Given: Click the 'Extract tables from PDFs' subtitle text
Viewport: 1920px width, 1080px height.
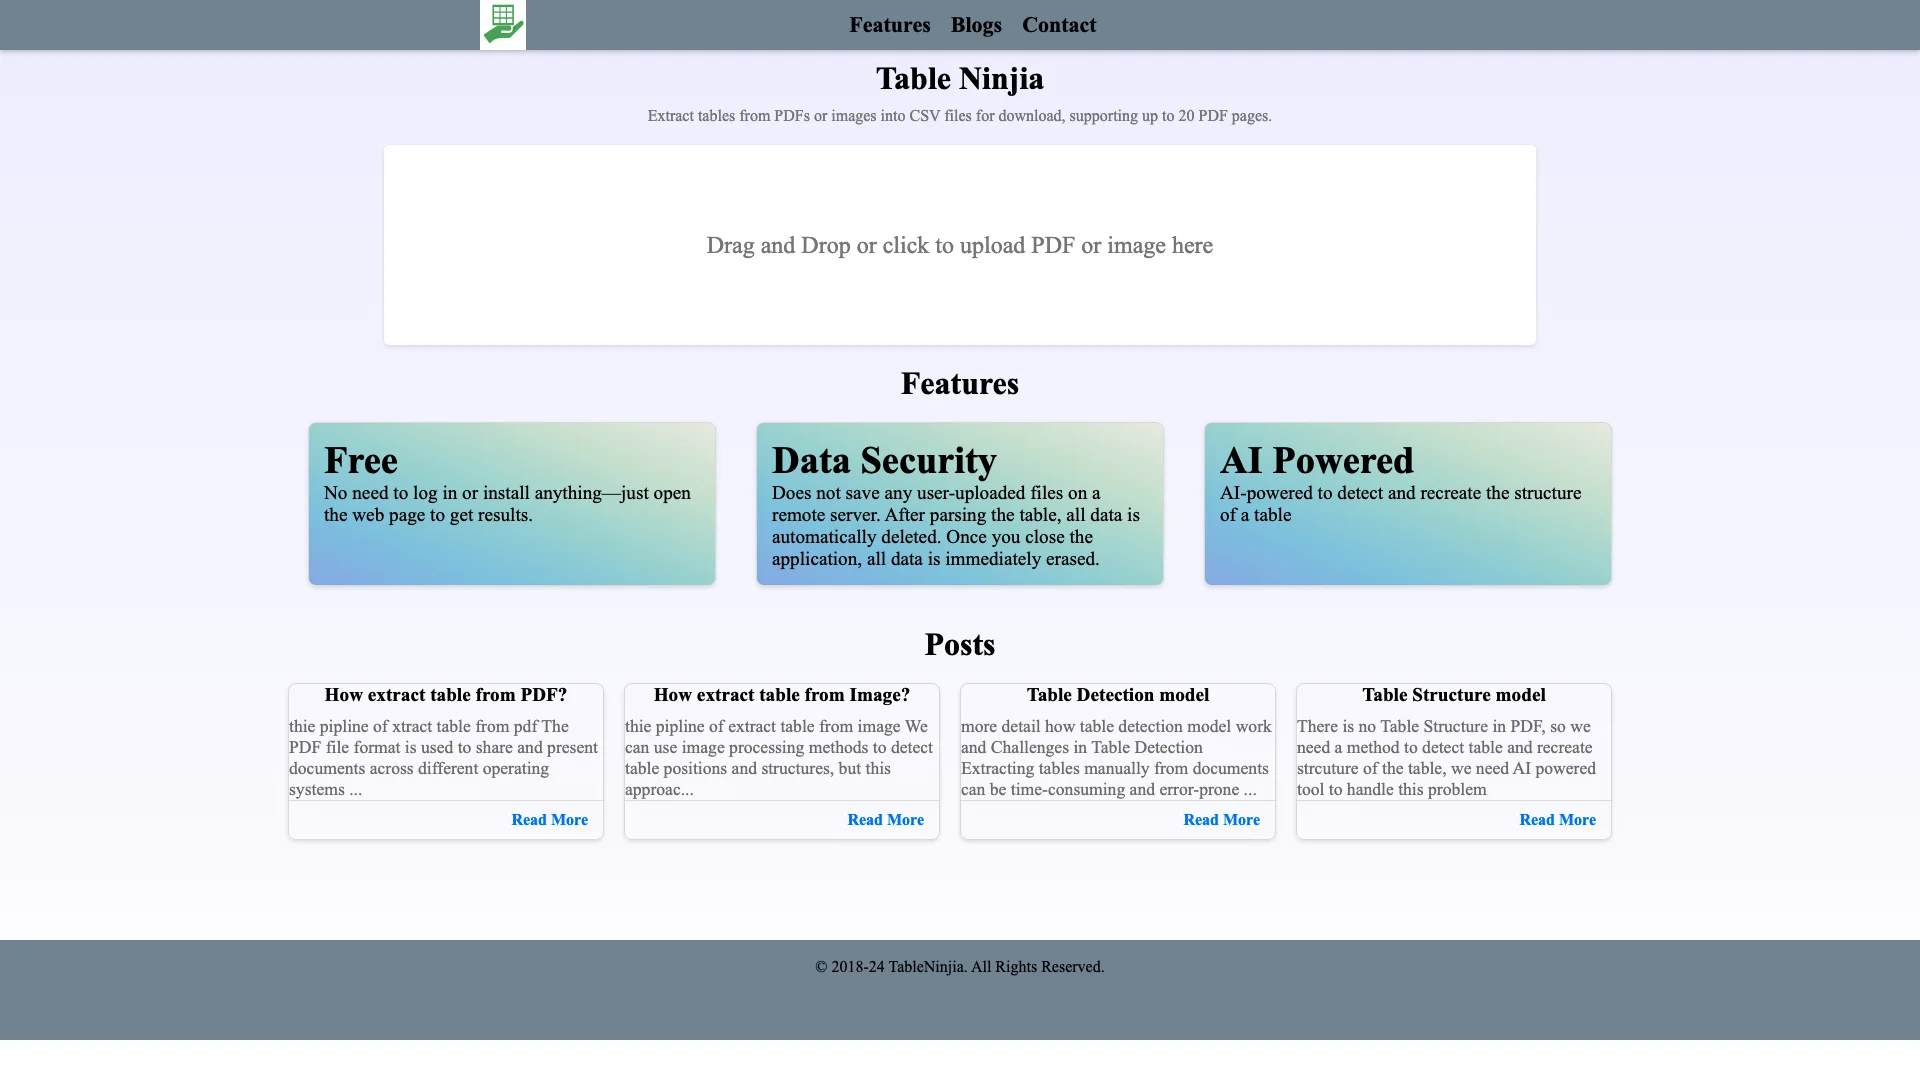Looking at the screenshot, I should click(x=960, y=116).
